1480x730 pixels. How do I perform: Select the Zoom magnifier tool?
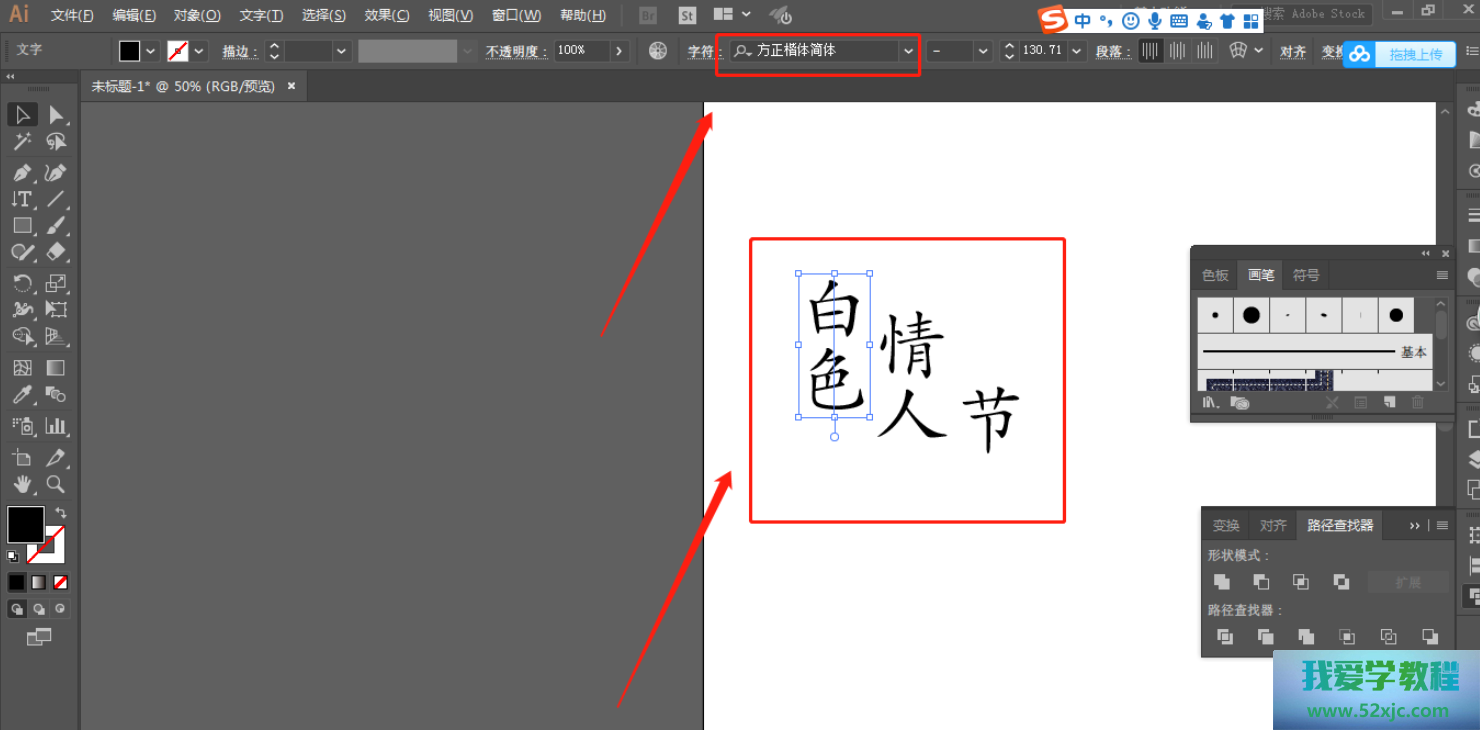point(56,485)
